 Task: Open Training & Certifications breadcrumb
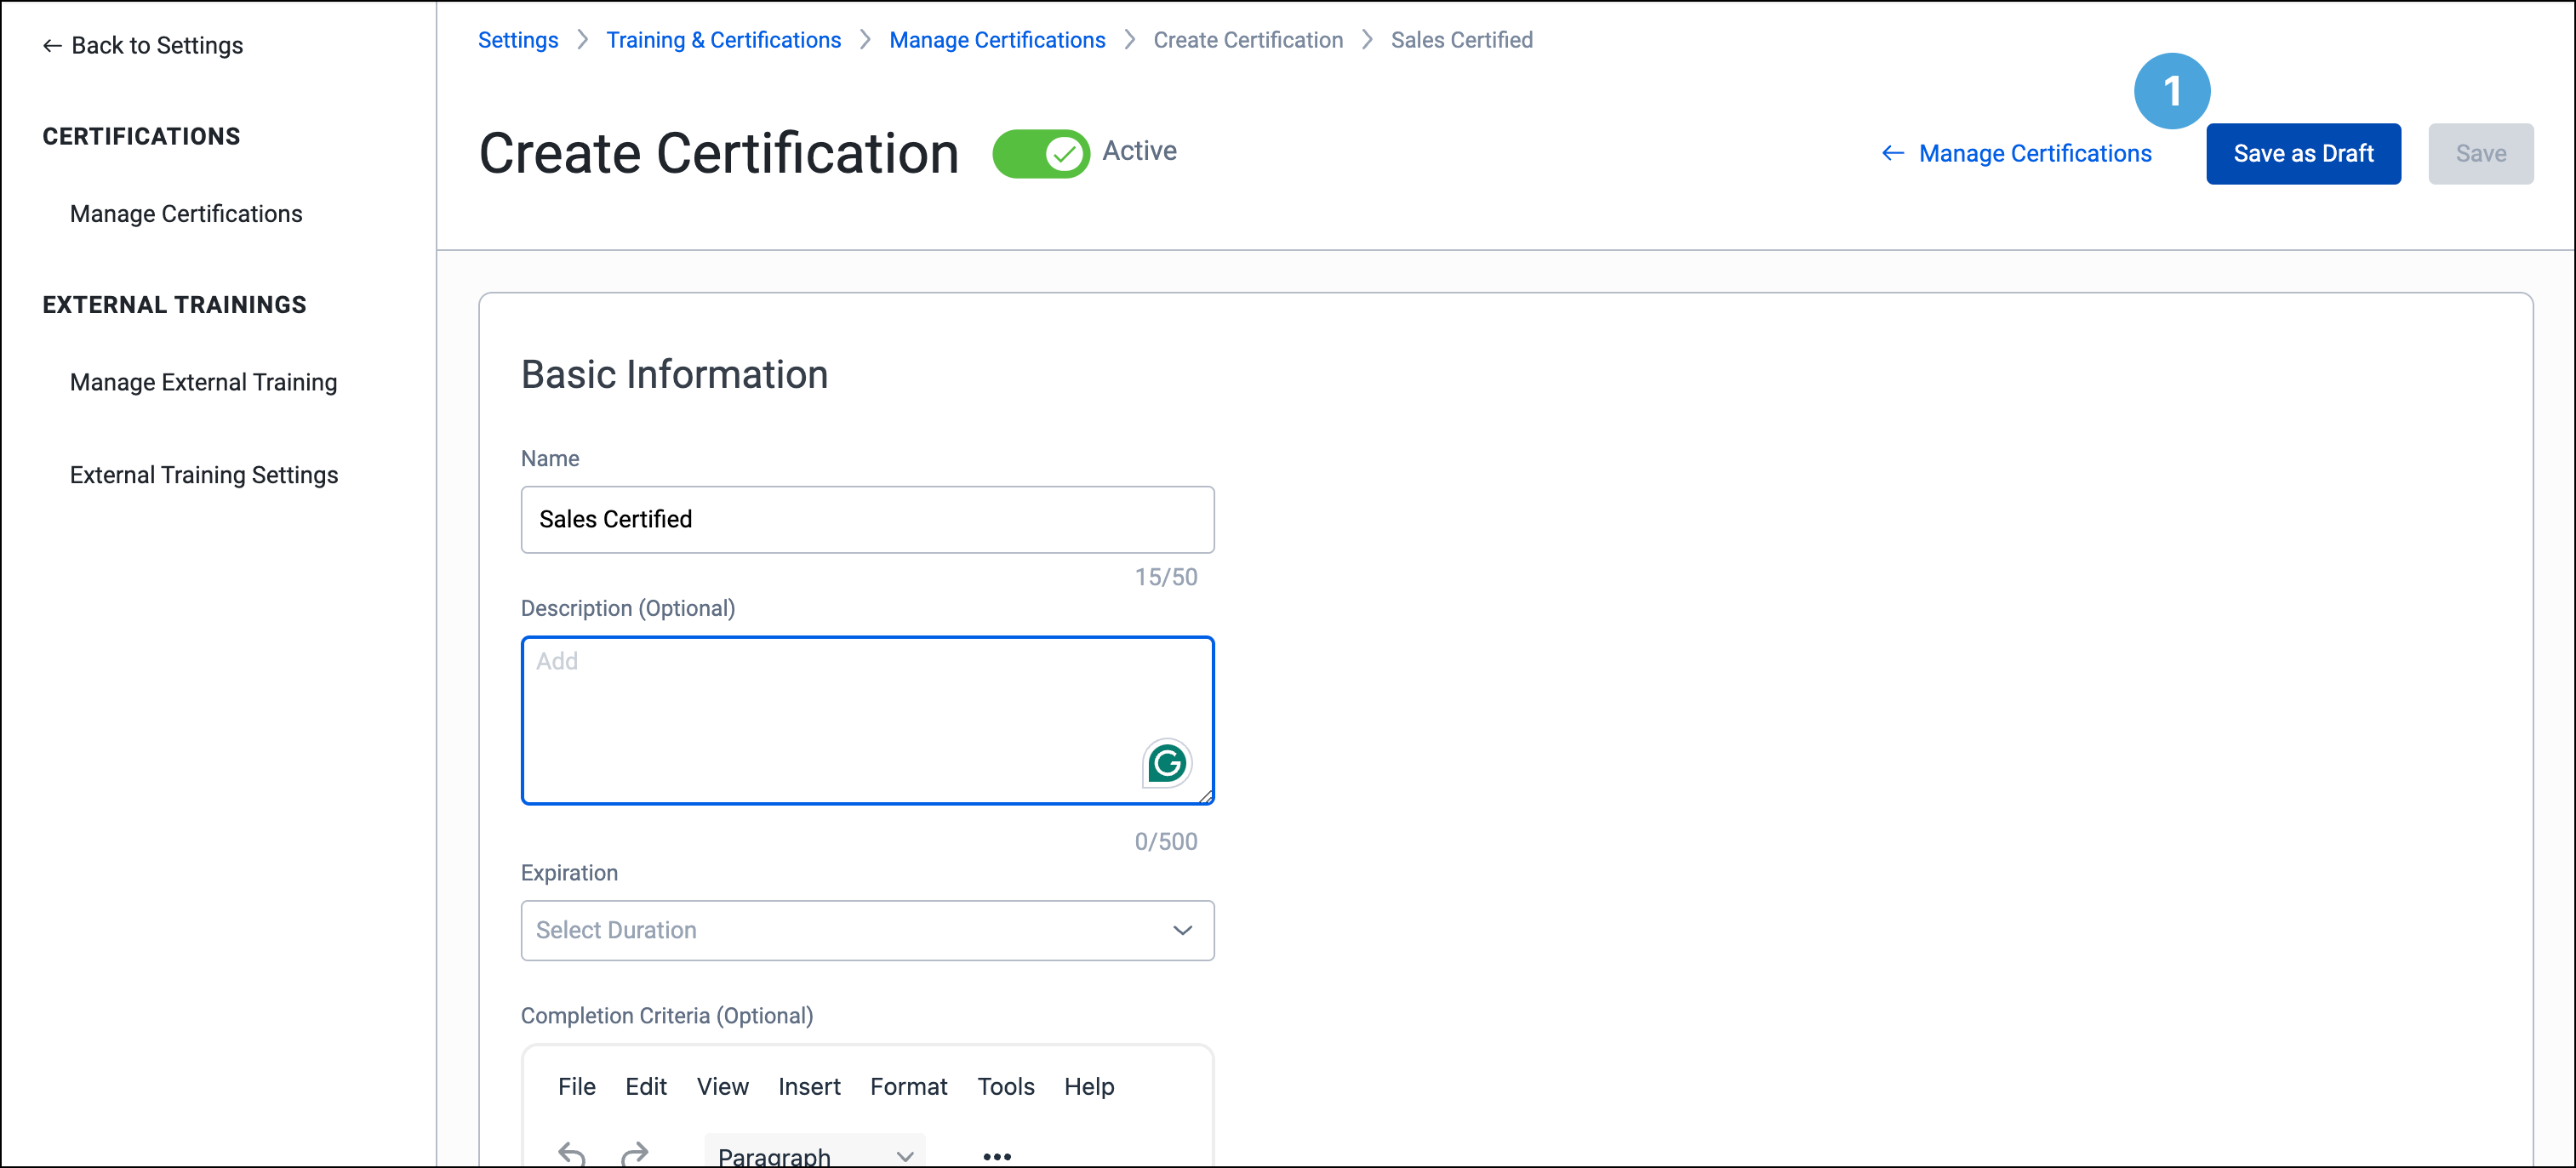(x=723, y=40)
